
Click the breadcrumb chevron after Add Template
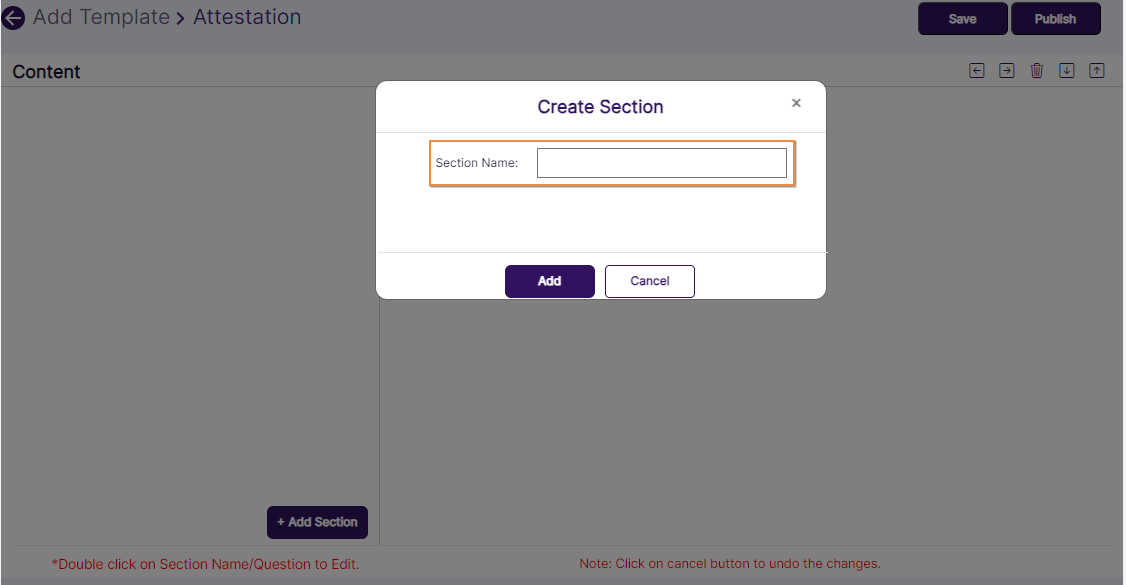[178, 17]
